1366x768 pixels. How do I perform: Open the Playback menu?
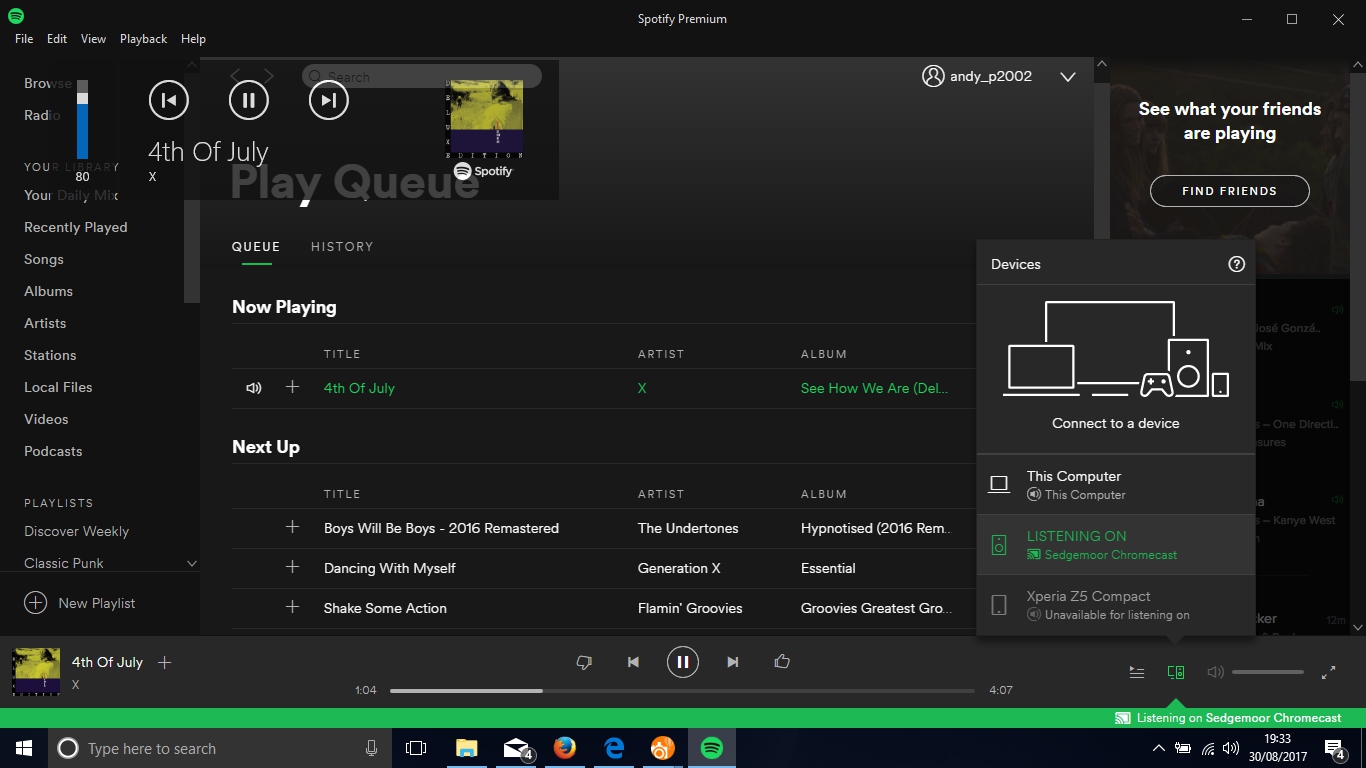click(143, 38)
